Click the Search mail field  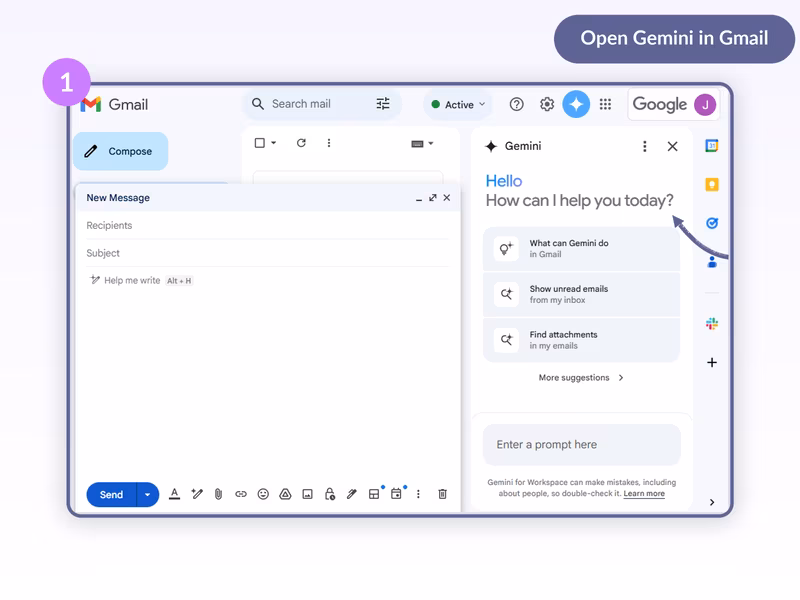322,104
